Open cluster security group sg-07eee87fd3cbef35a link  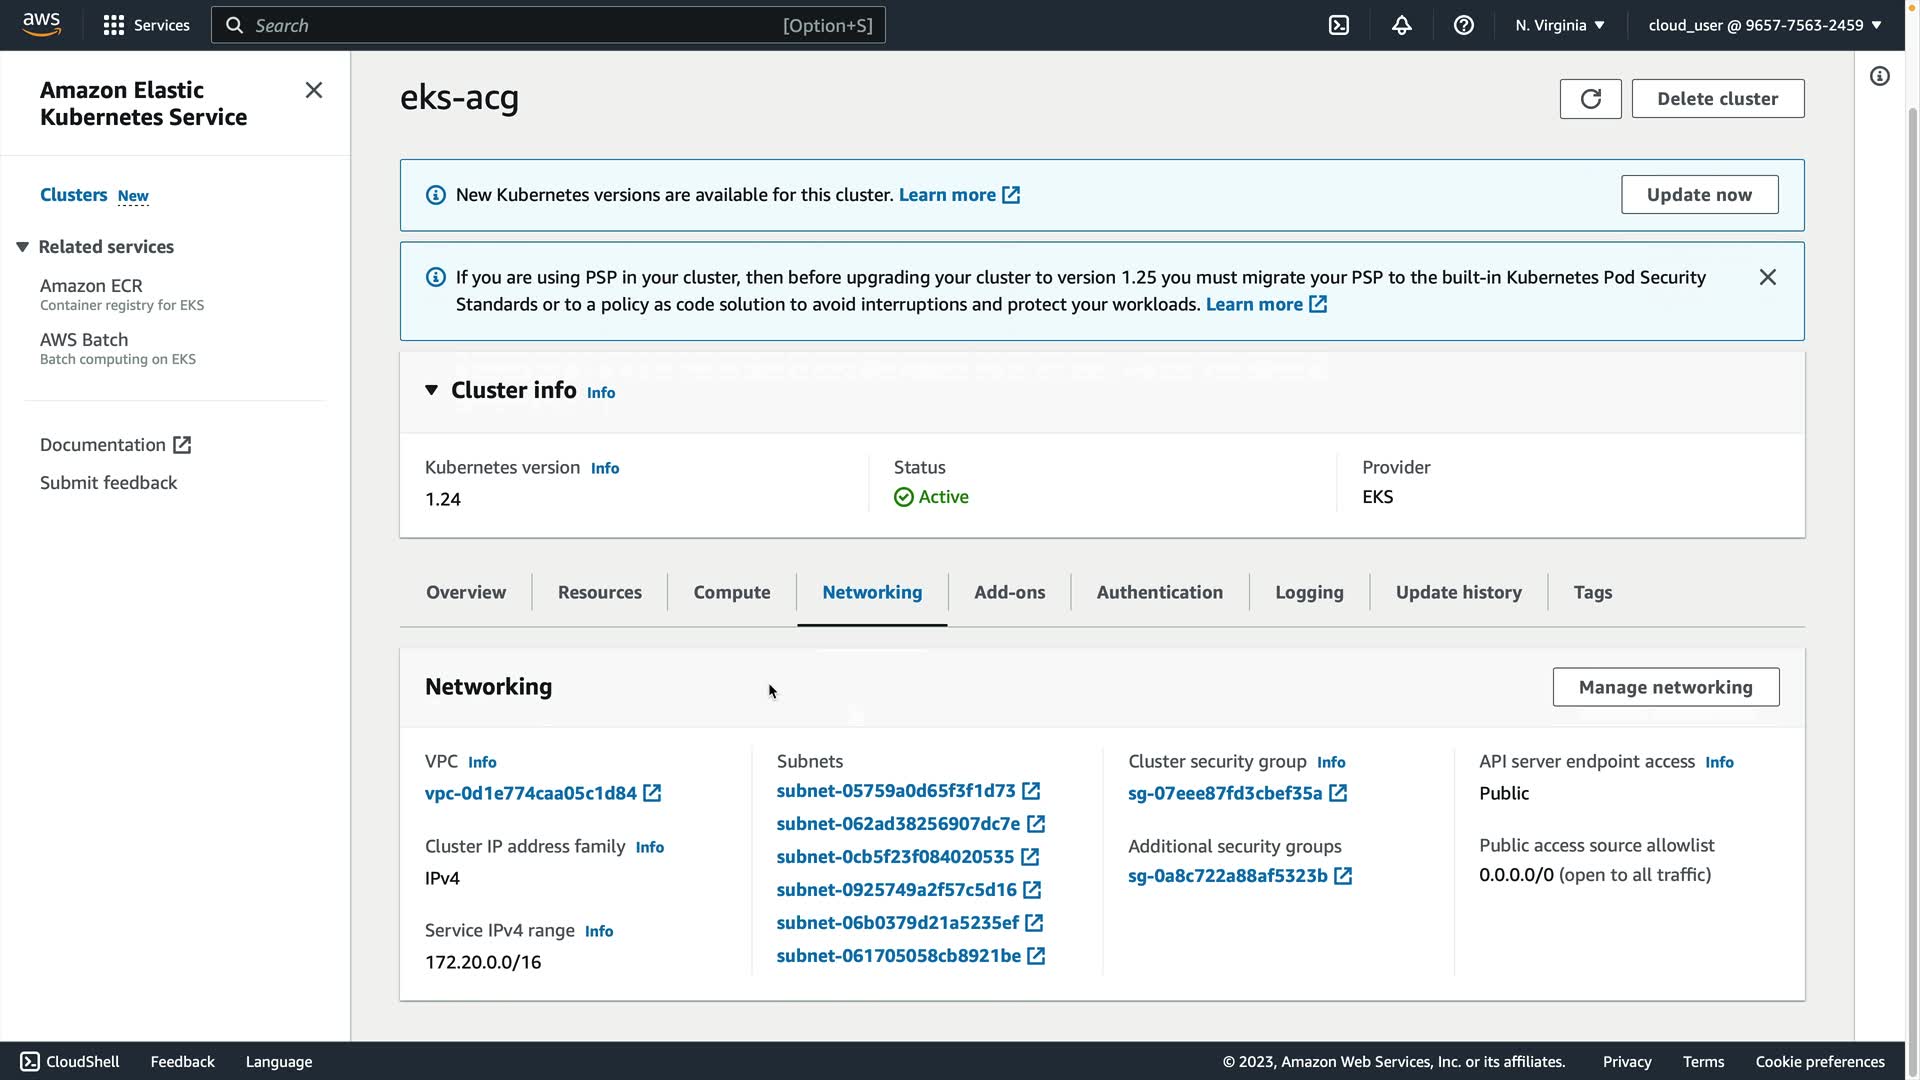[1225, 793]
